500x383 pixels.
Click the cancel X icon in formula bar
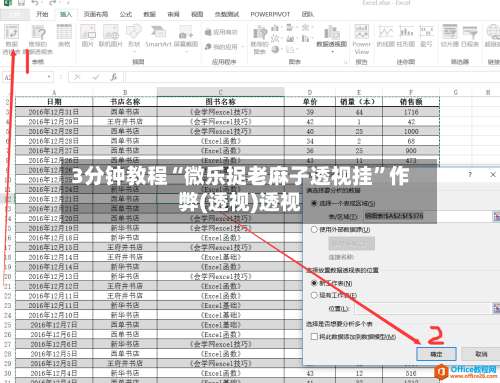[x=77, y=77]
